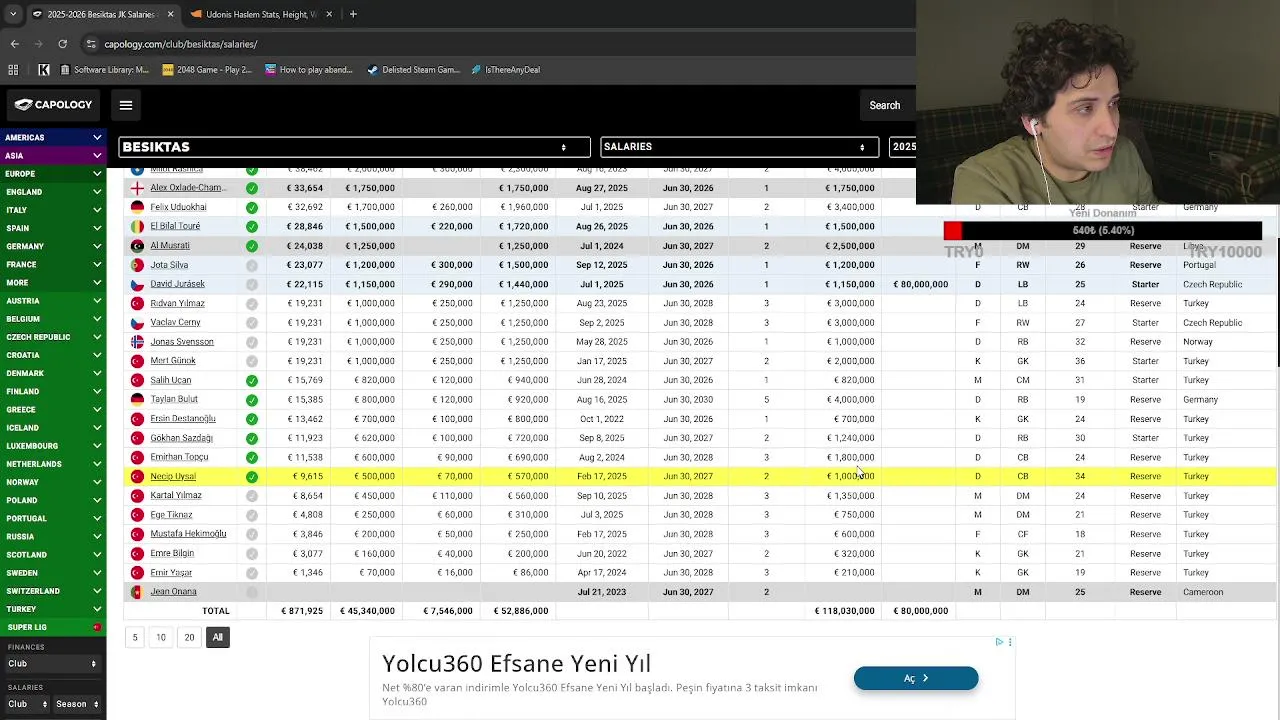Open the 2025 season selector
Screen dimensions: 1280x720
tap(903, 147)
